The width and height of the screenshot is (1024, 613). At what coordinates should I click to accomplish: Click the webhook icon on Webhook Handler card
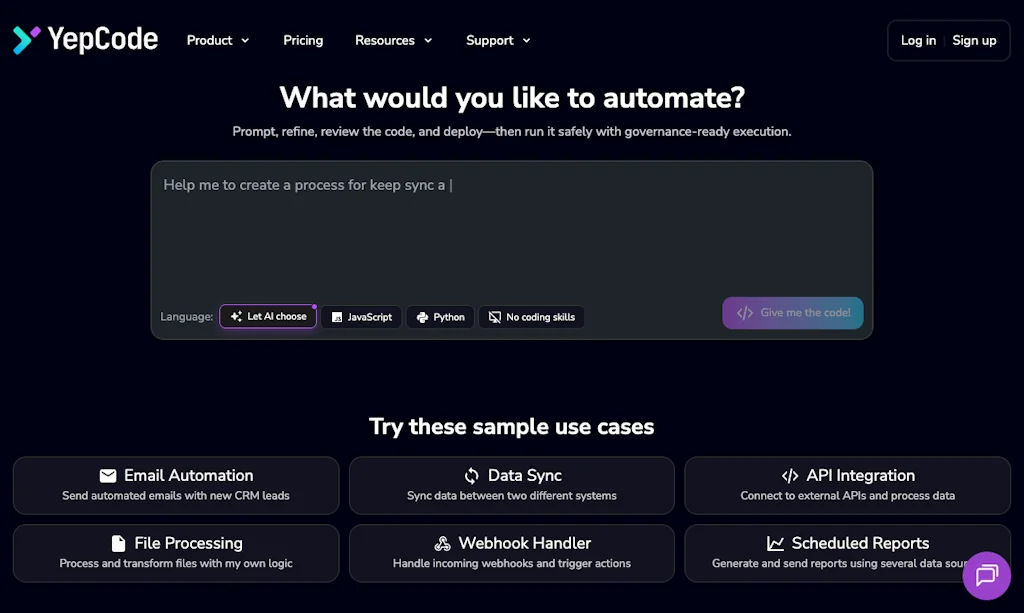point(443,543)
